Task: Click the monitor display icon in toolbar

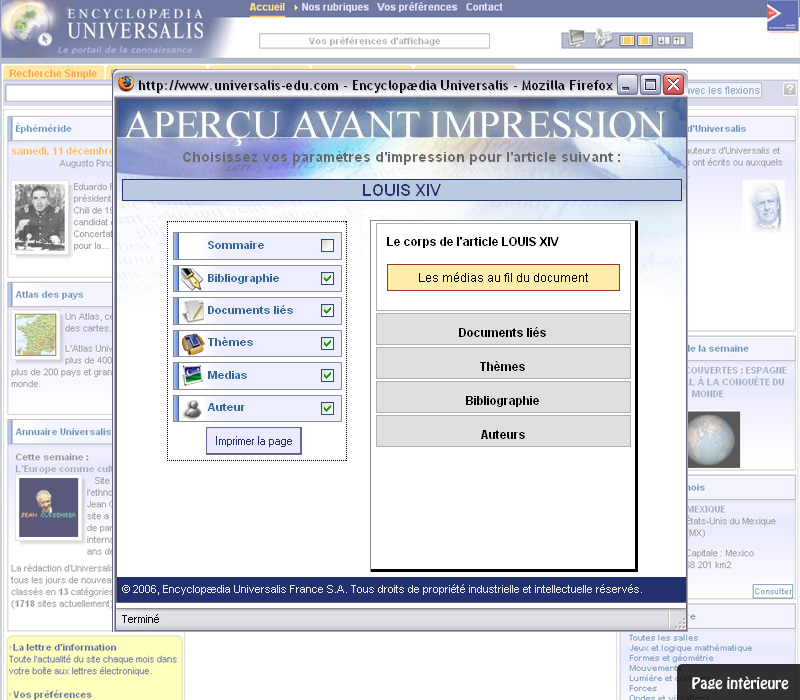Action: click(x=577, y=38)
